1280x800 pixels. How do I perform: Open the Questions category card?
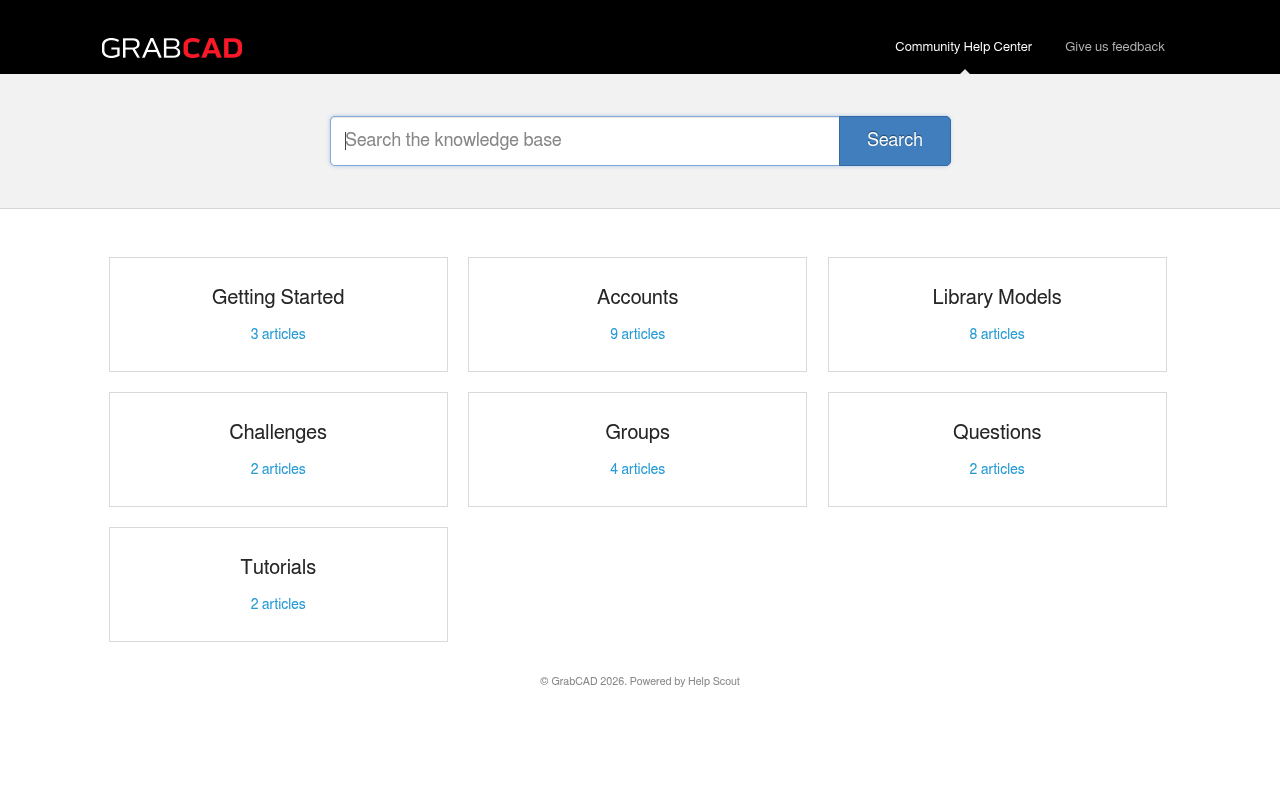997,449
